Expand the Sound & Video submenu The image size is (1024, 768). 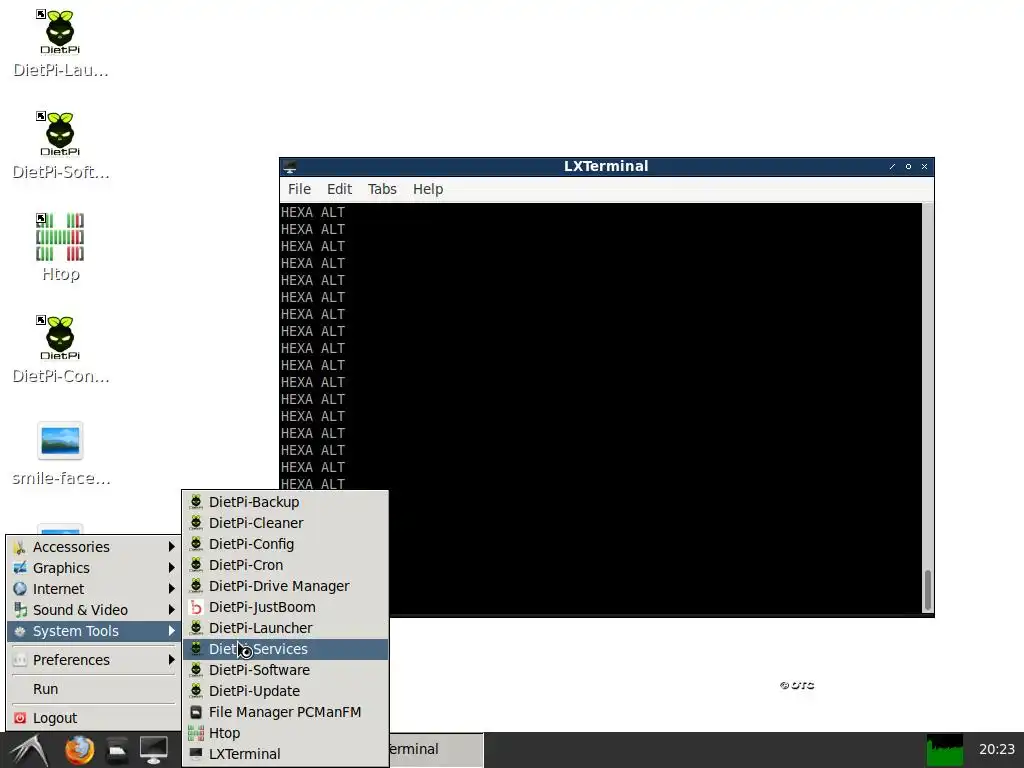94,609
